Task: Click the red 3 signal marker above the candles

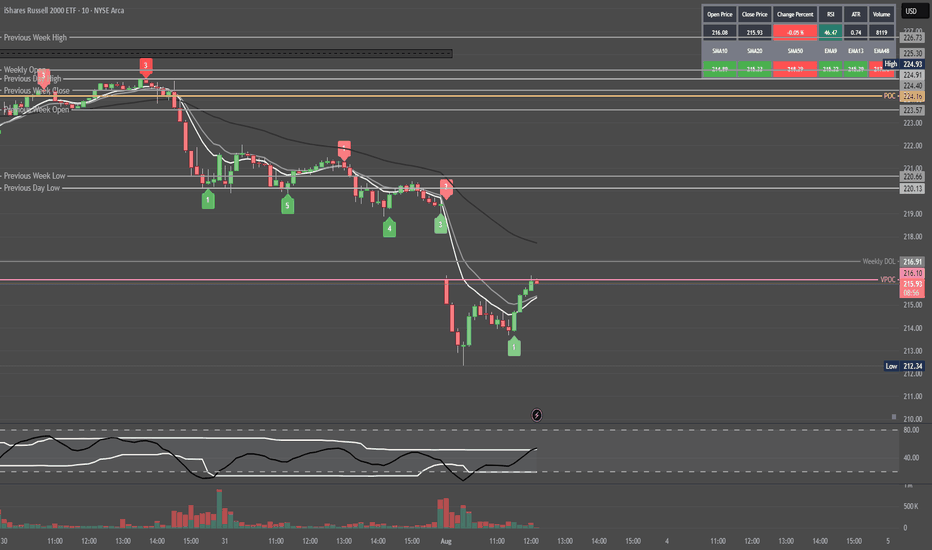Action: click(146, 67)
